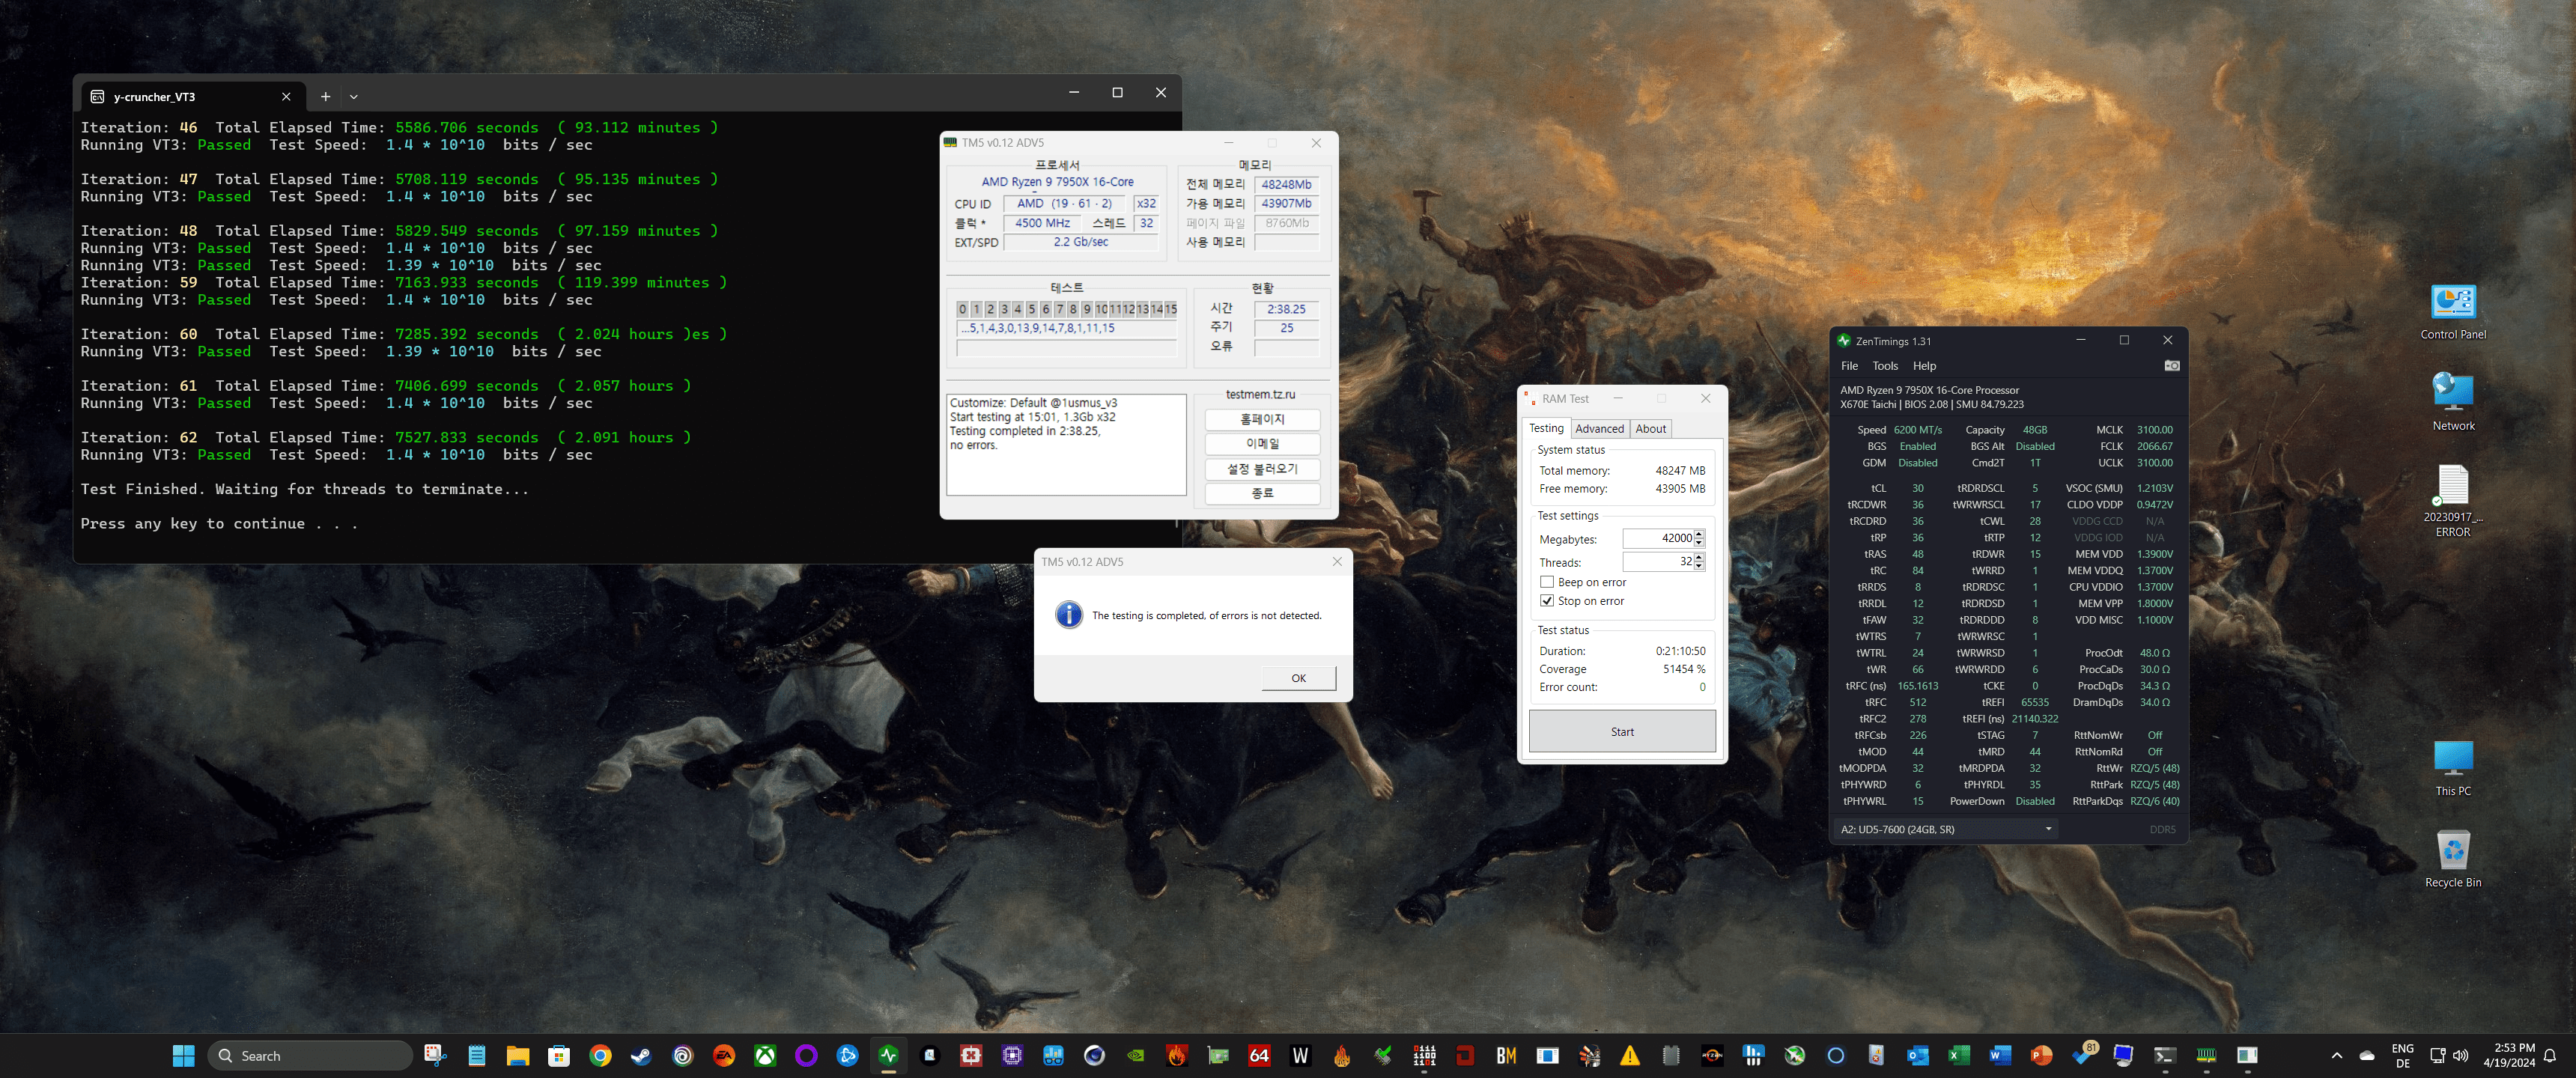The height and width of the screenshot is (1078, 2576).
Task: Click the testmem.tz.ru link in TM5
Action: [x=1260, y=394]
